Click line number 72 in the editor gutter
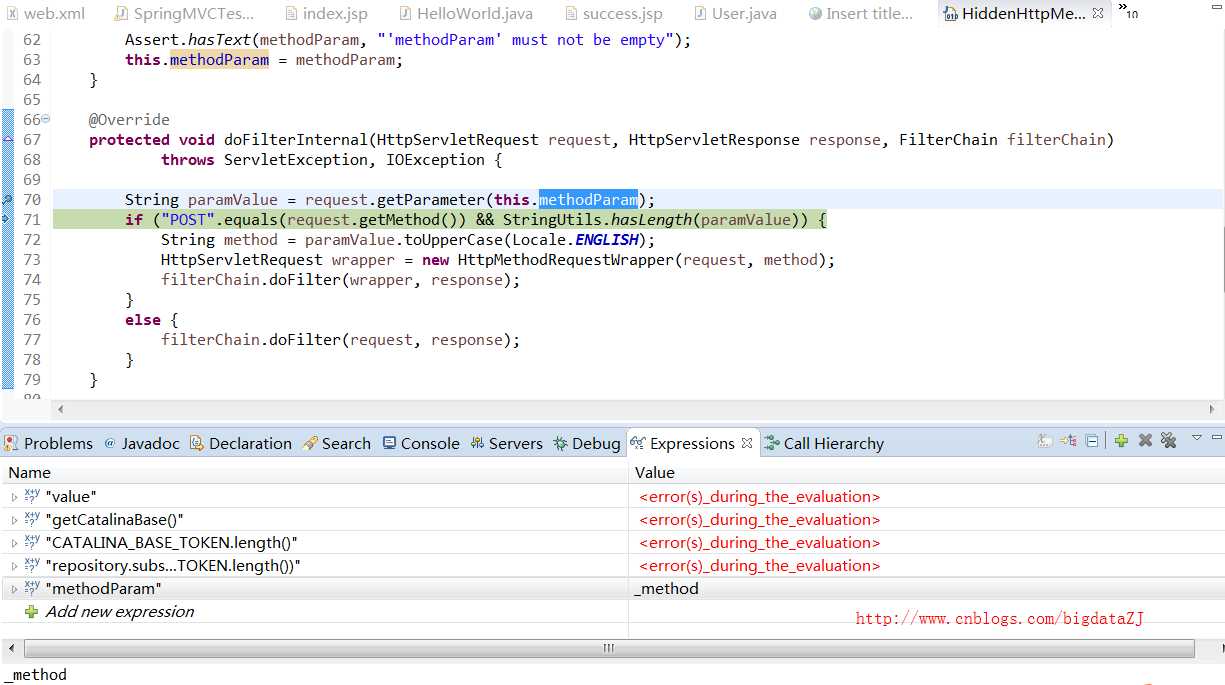Viewport: 1225px width, 685px height. (x=32, y=240)
